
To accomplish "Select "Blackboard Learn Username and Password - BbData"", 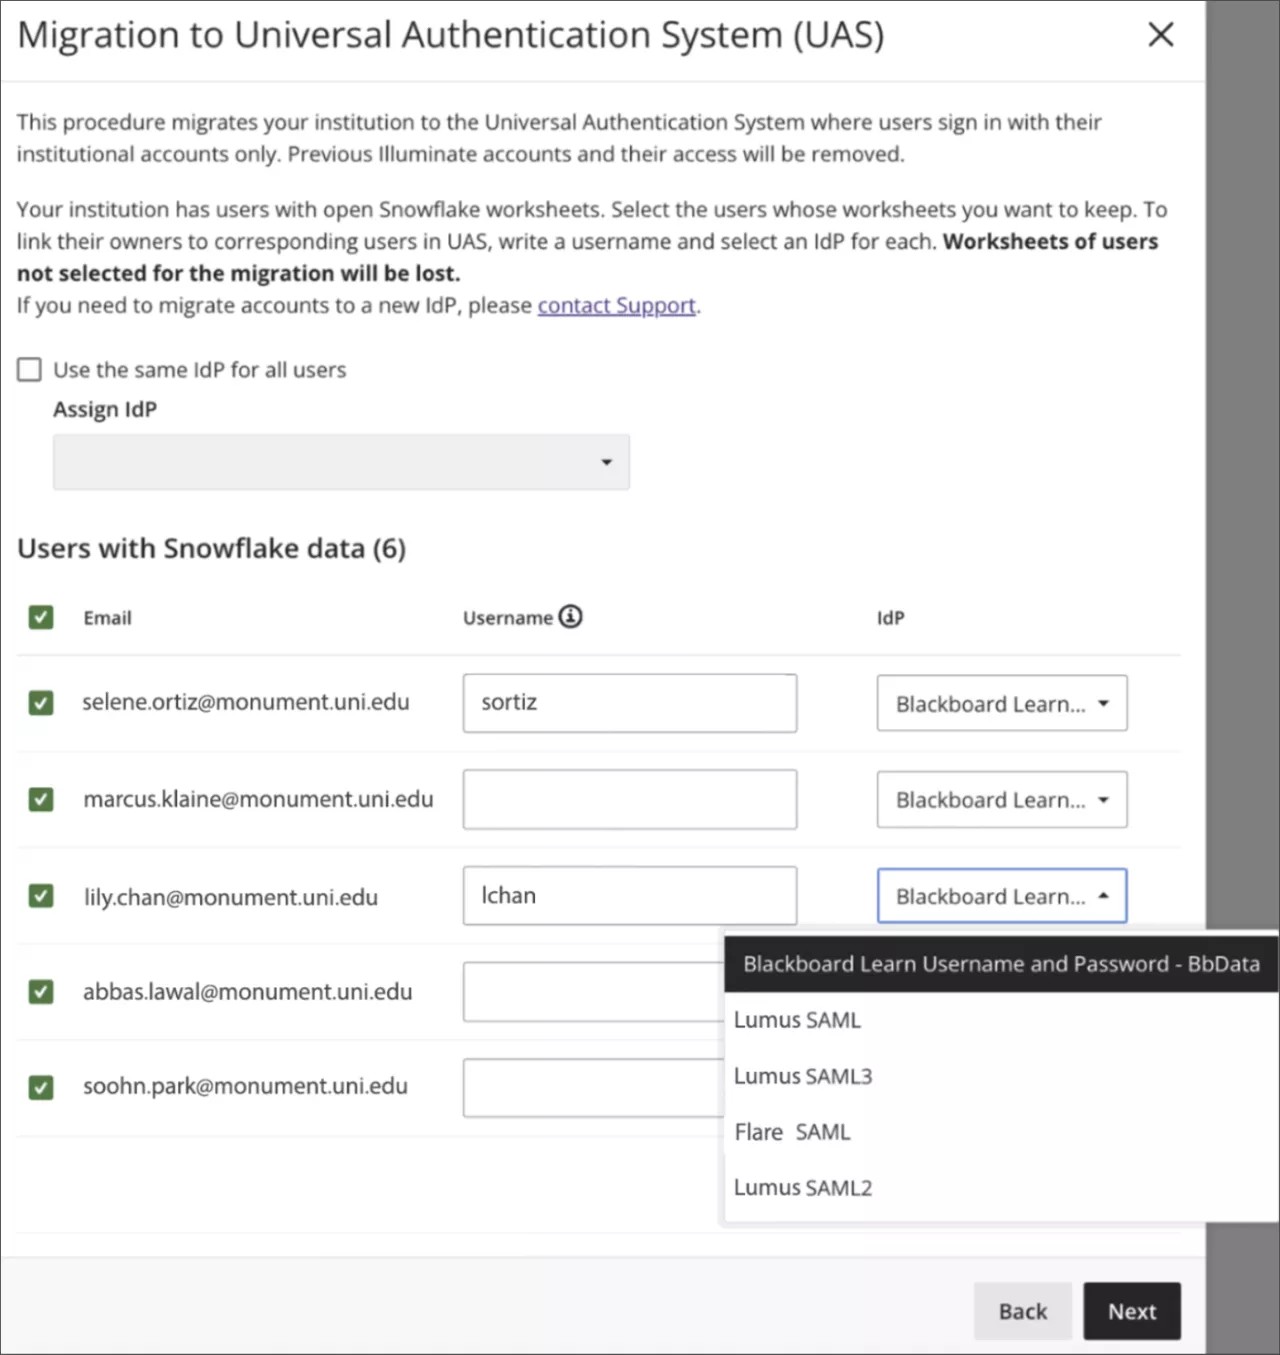I will coord(1000,963).
